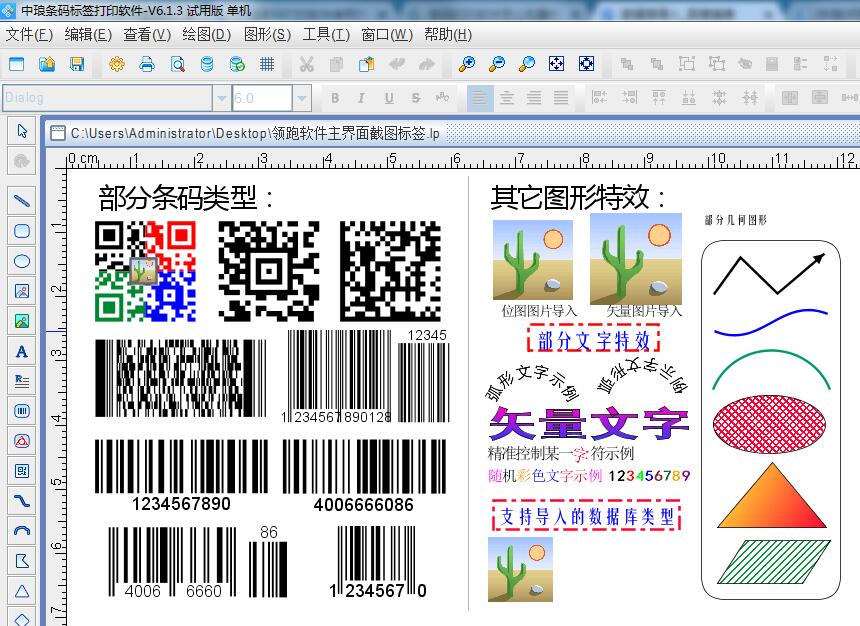Select the bitmap image insert tool
Image resolution: width=860 pixels, height=626 pixels.
point(22,291)
